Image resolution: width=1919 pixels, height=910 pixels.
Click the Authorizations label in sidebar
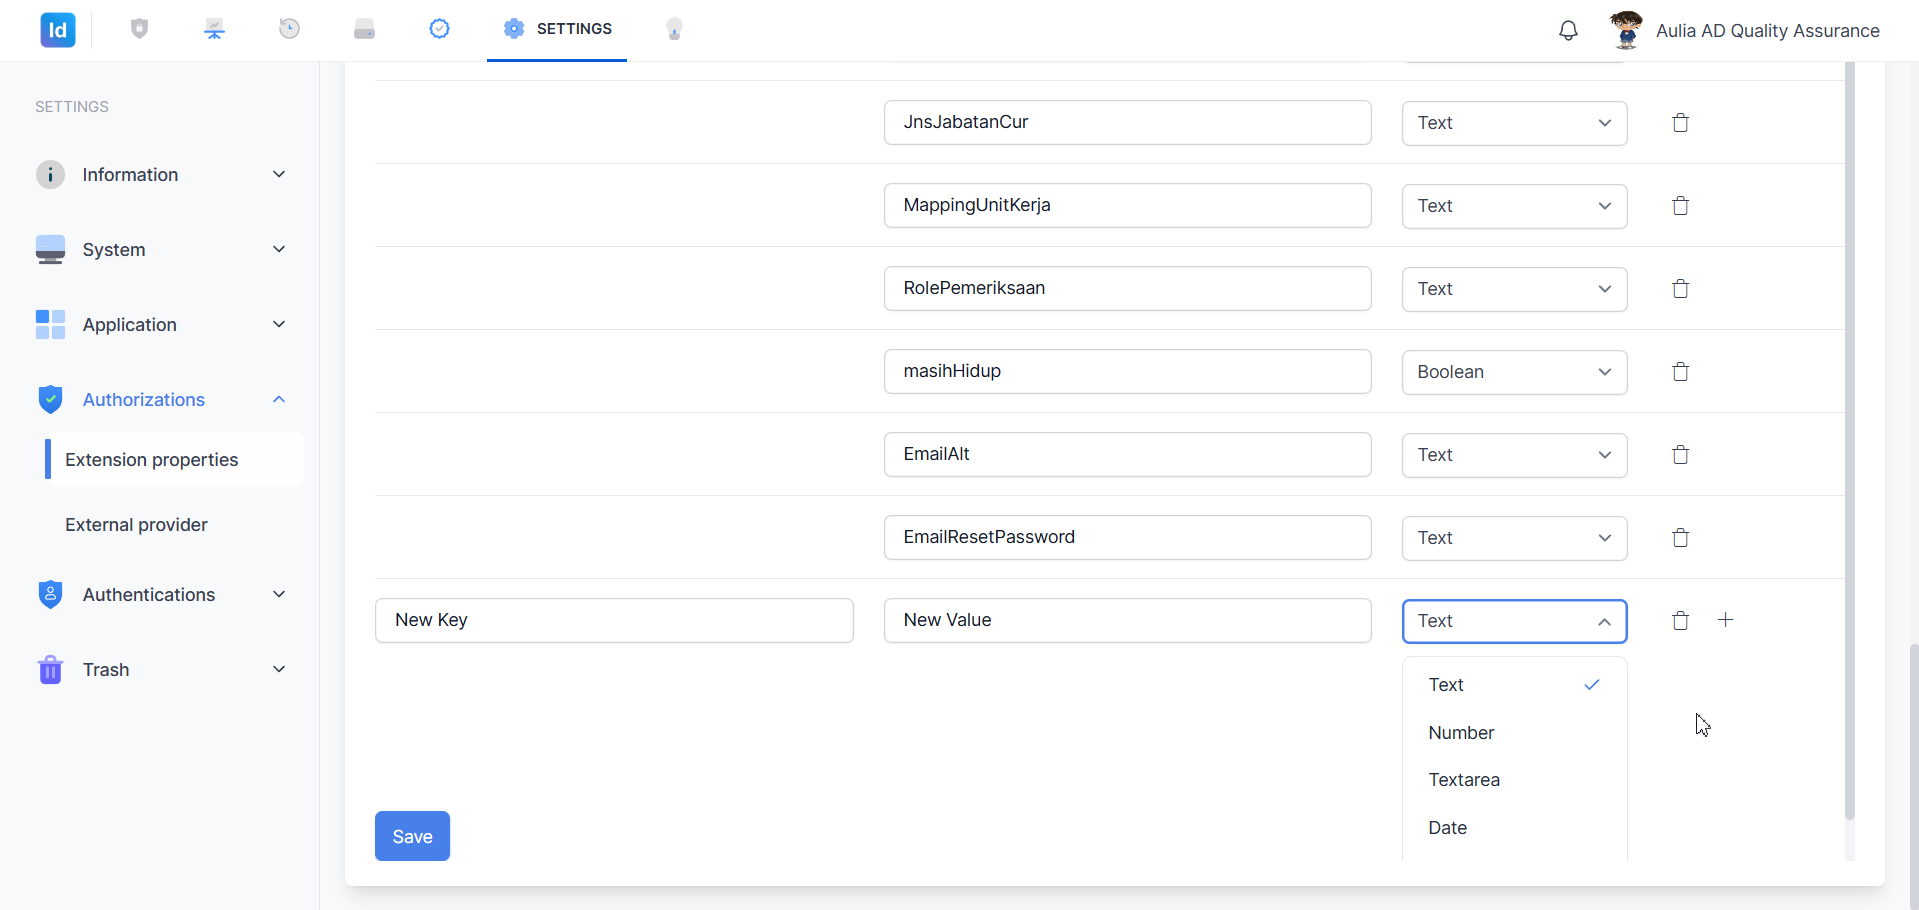coord(144,400)
